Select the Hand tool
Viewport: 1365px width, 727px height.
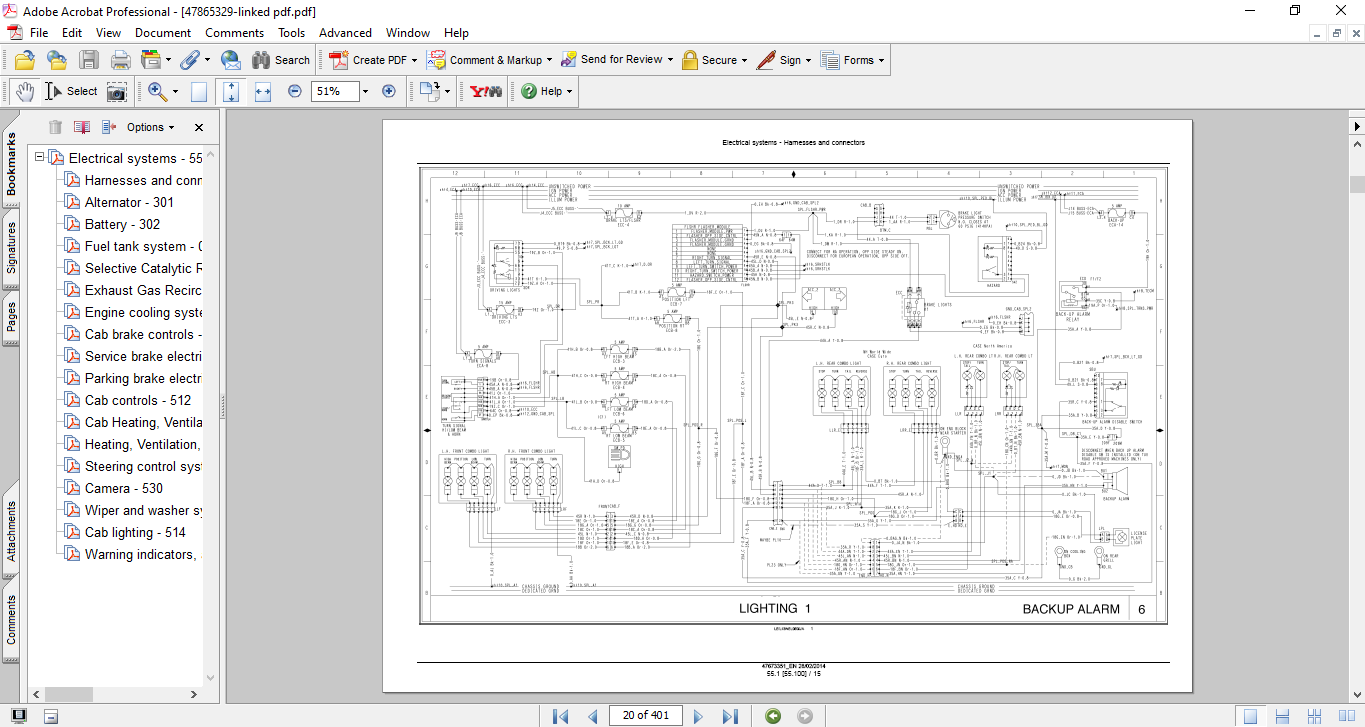24,91
